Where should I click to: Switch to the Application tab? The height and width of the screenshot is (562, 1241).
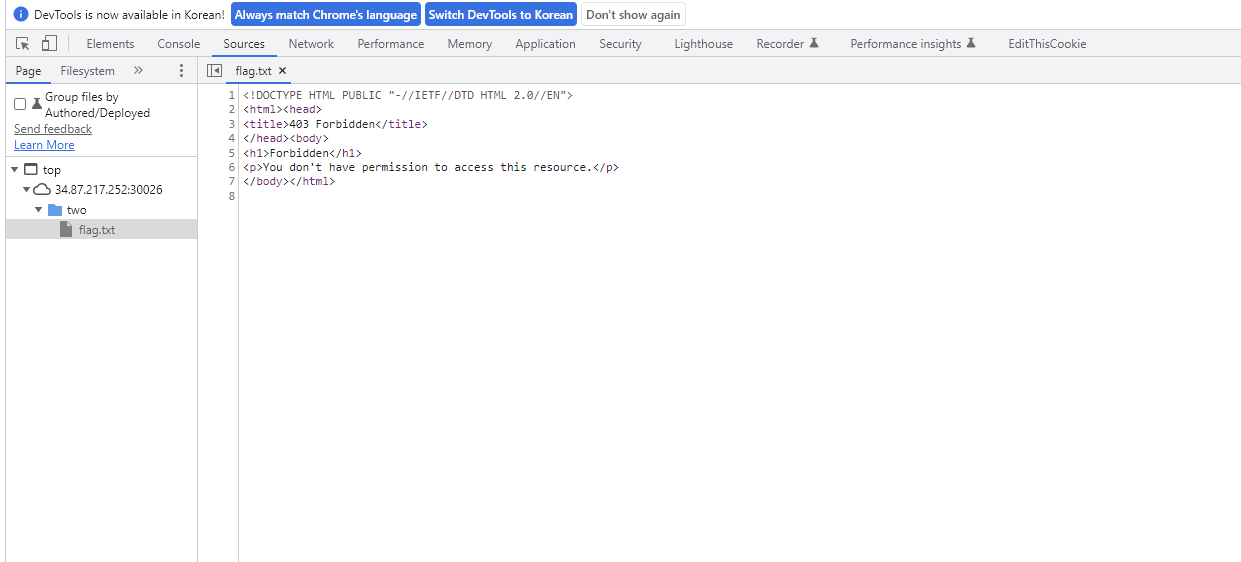(x=546, y=44)
